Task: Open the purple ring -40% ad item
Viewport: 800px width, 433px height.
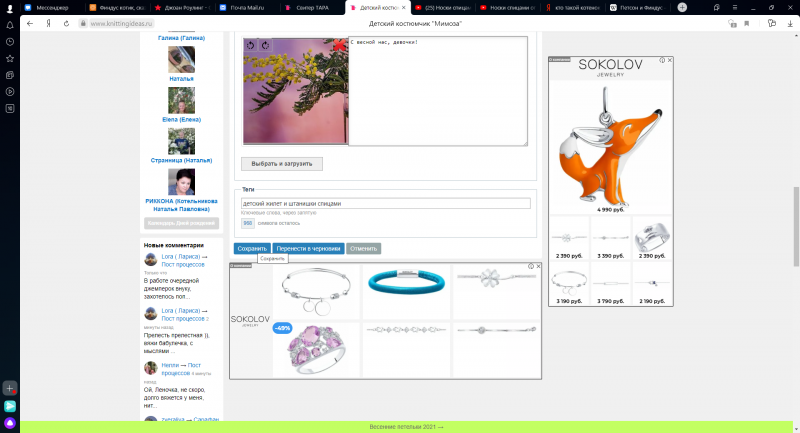Action: coord(316,350)
